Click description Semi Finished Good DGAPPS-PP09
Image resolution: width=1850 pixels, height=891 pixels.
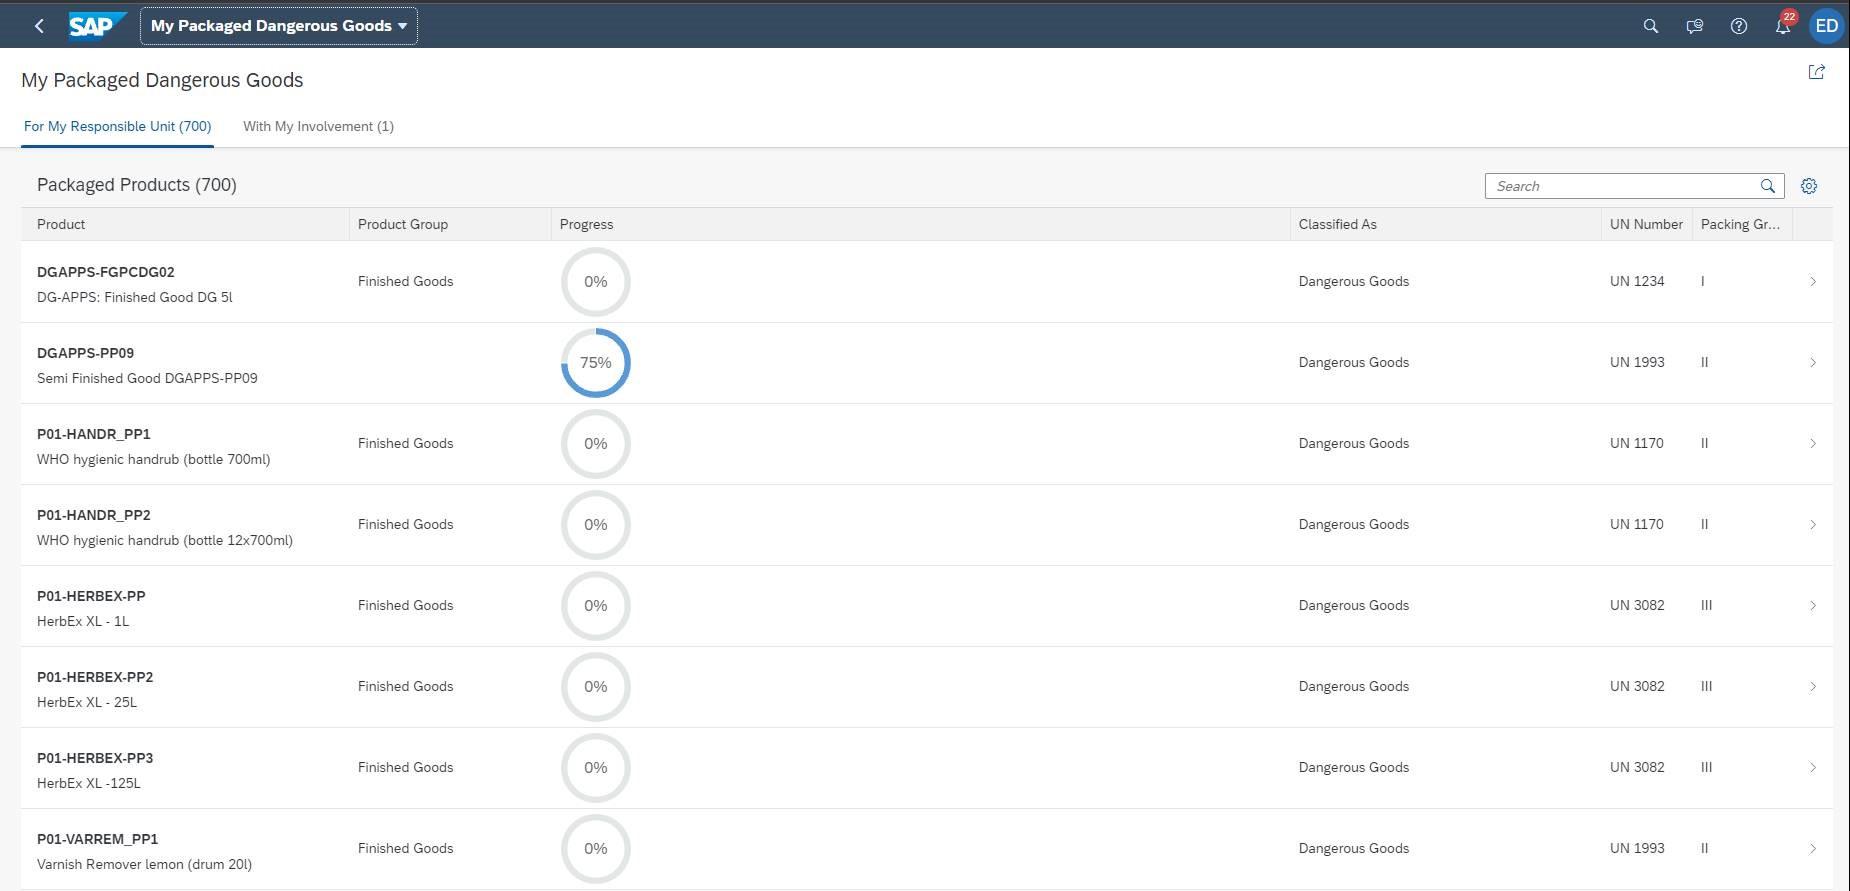tap(147, 378)
